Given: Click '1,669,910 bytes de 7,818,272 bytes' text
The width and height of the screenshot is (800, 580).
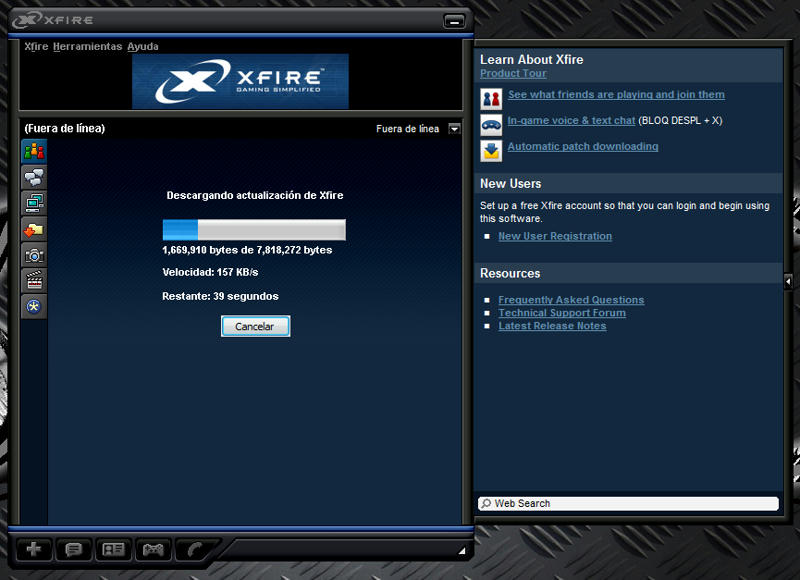Looking at the screenshot, I should 247,250.
